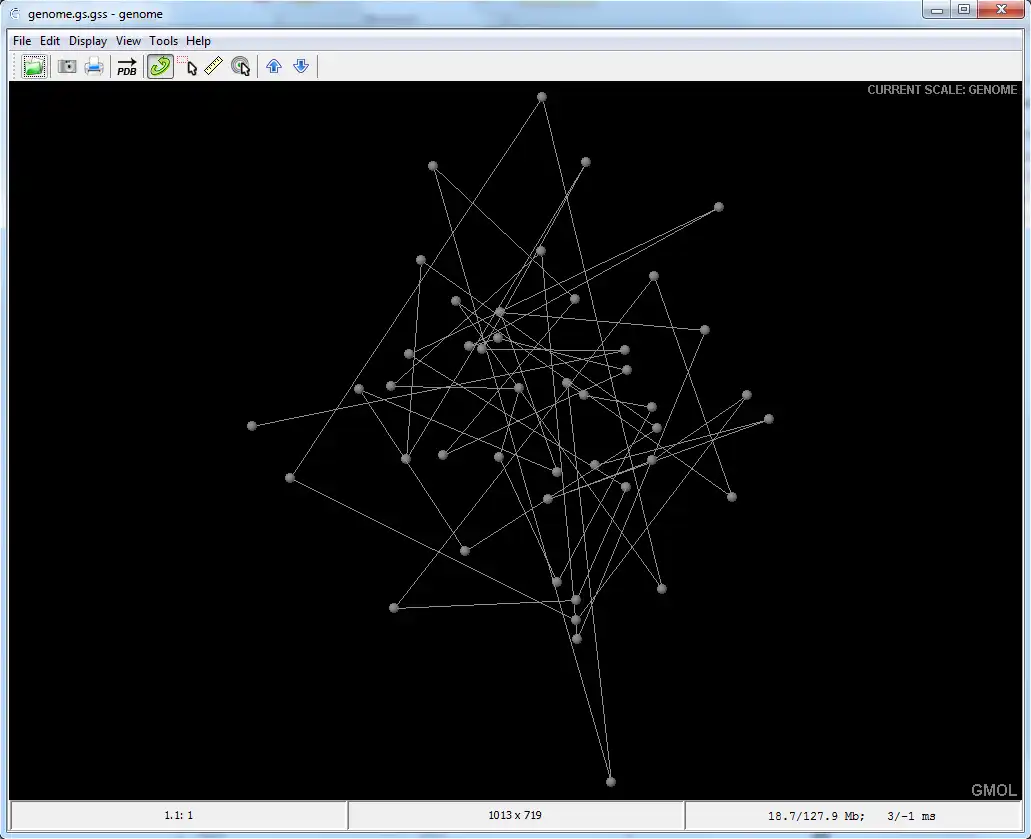
Task: Open the Help menu
Action: pyautogui.click(x=198, y=41)
